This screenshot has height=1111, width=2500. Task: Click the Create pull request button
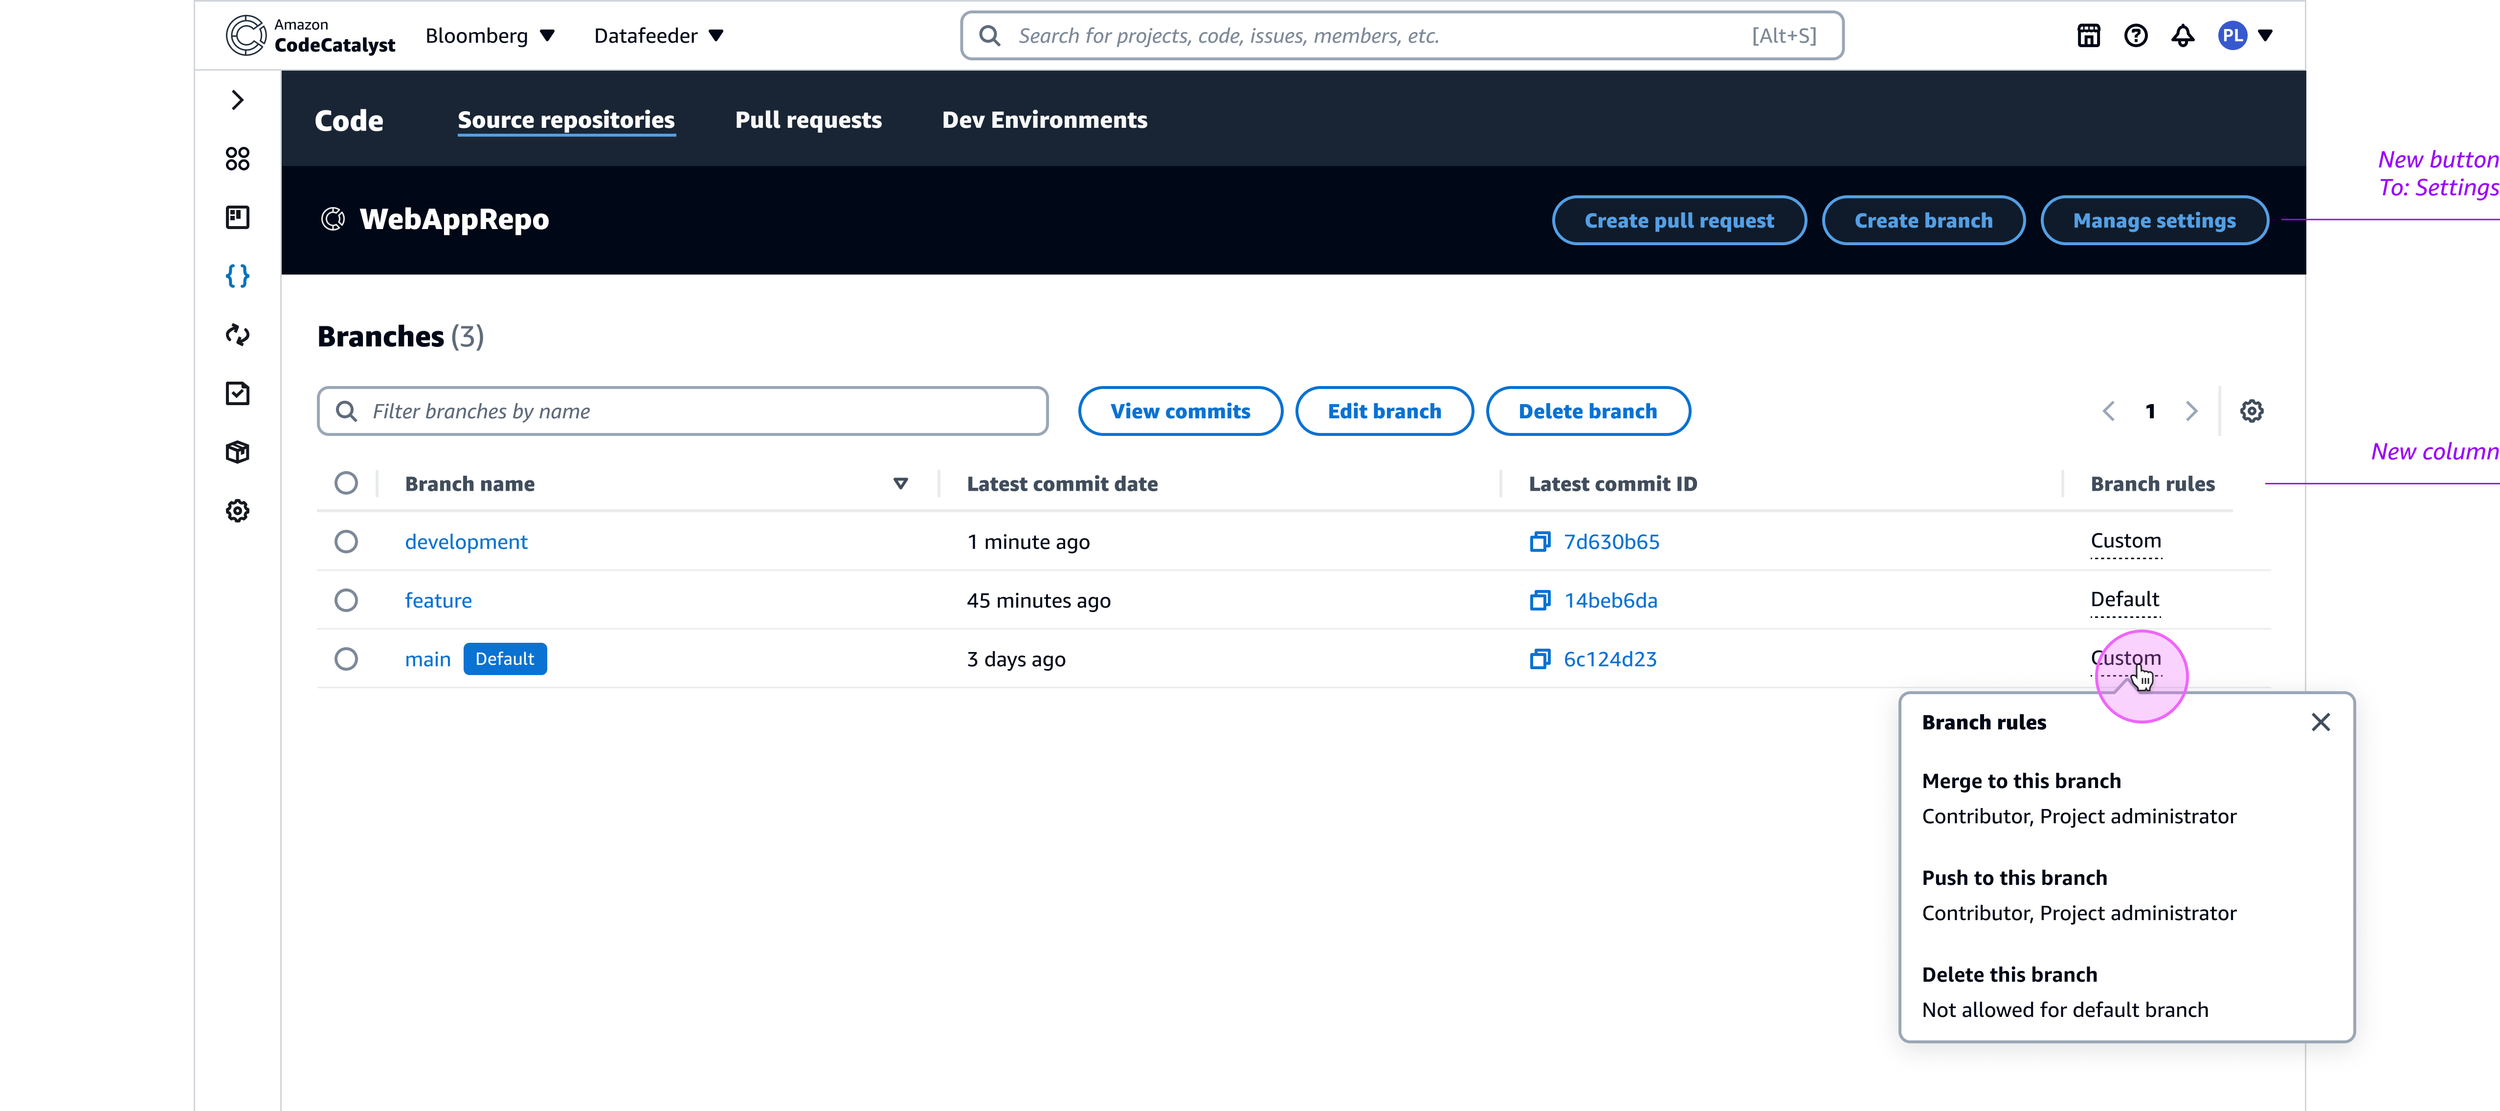[x=1678, y=221]
